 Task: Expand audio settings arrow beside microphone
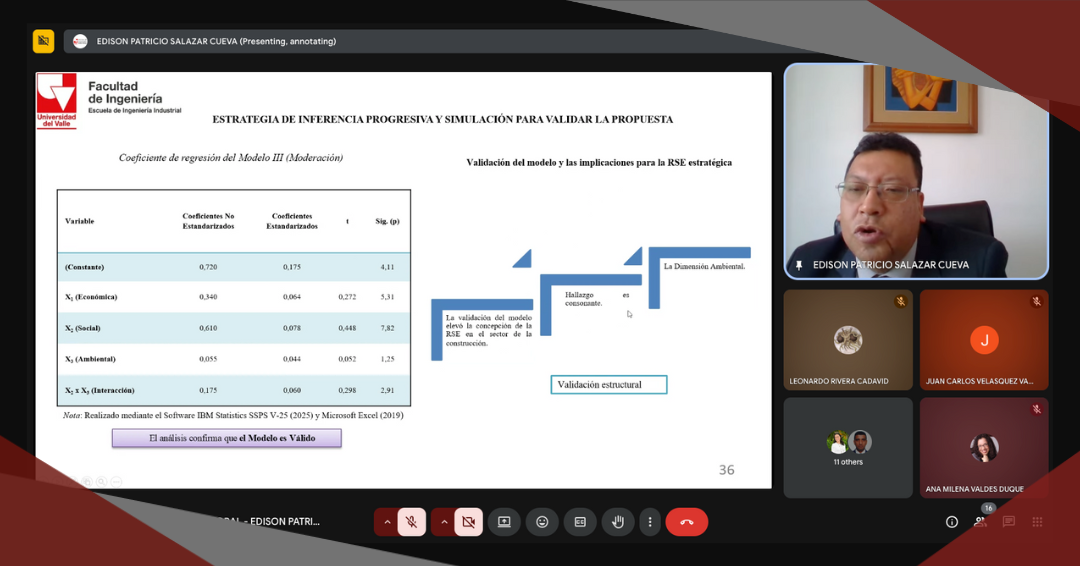click(387, 522)
